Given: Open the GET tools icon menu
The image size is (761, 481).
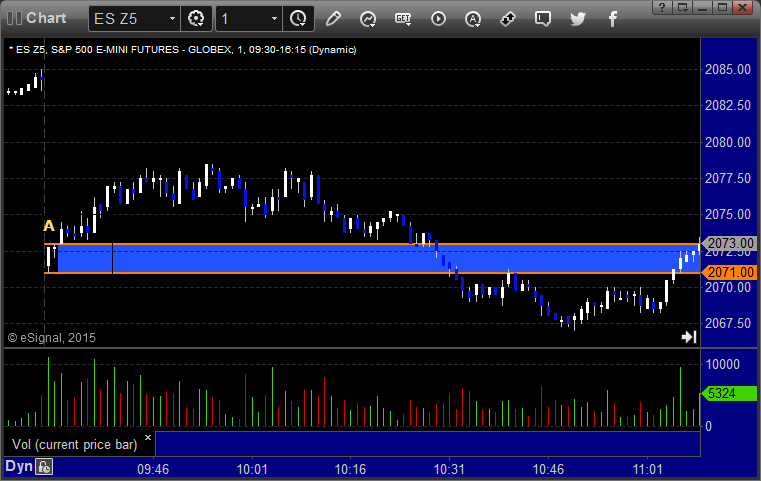Looking at the screenshot, I should [403, 19].
